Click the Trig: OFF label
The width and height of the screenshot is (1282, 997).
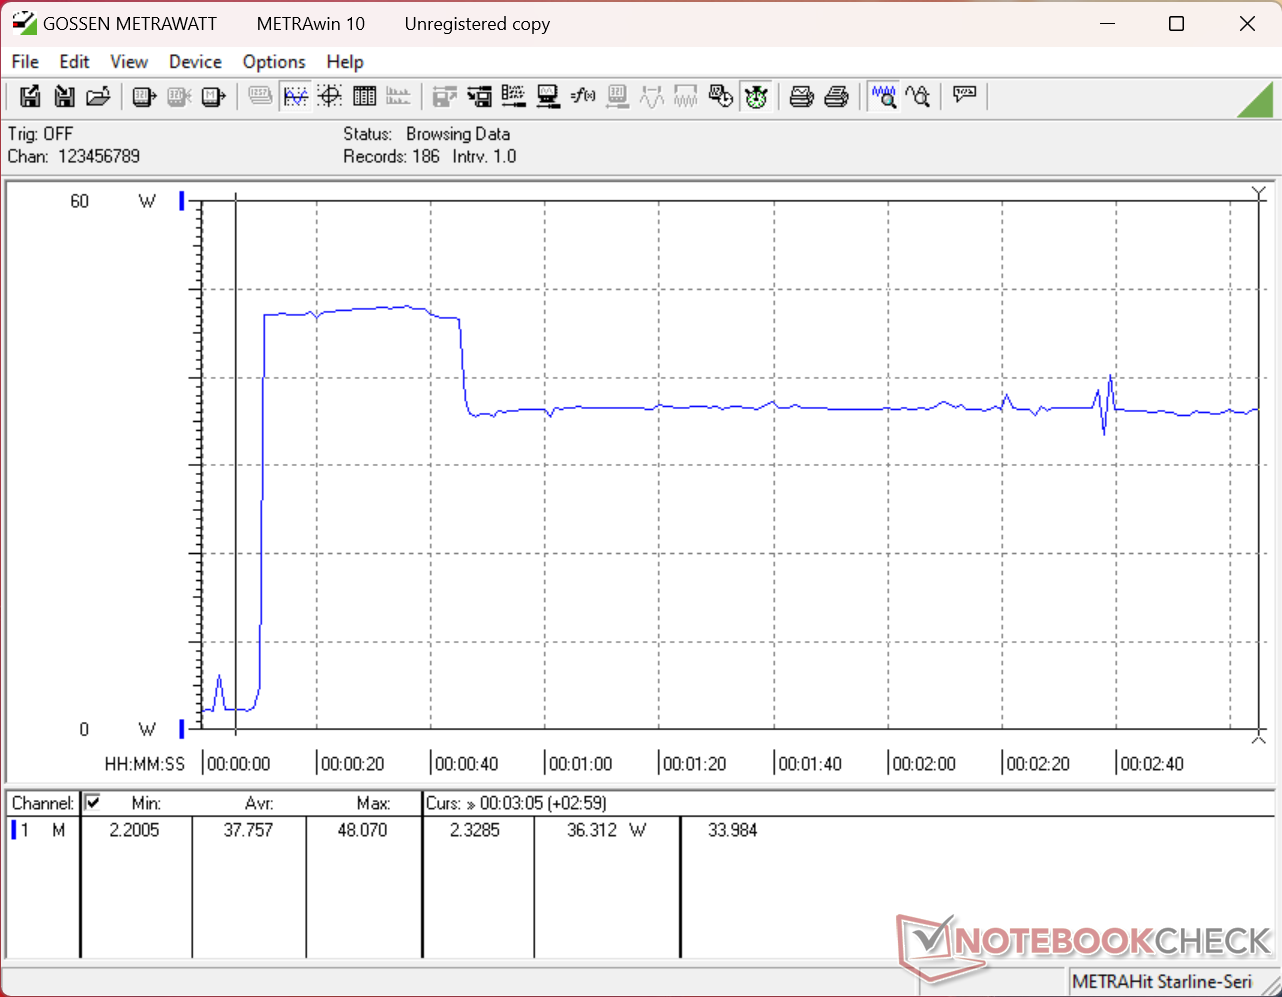click(40, 133)
